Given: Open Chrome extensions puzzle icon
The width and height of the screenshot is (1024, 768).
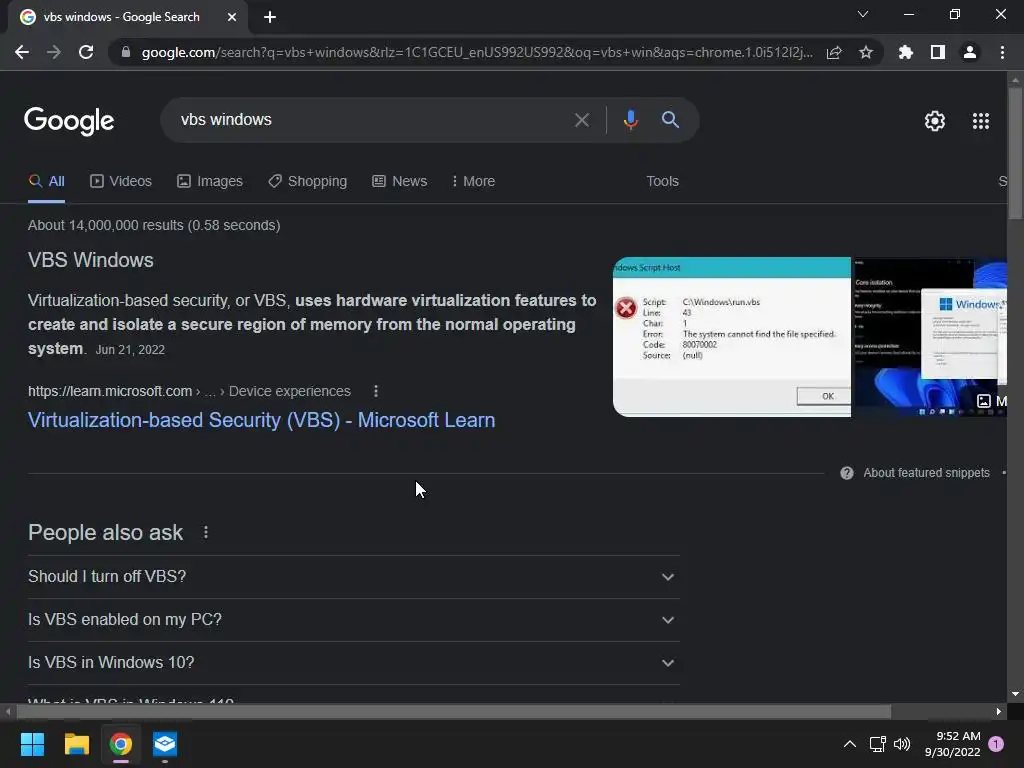Looking at the screenshot, I should 906,52.
